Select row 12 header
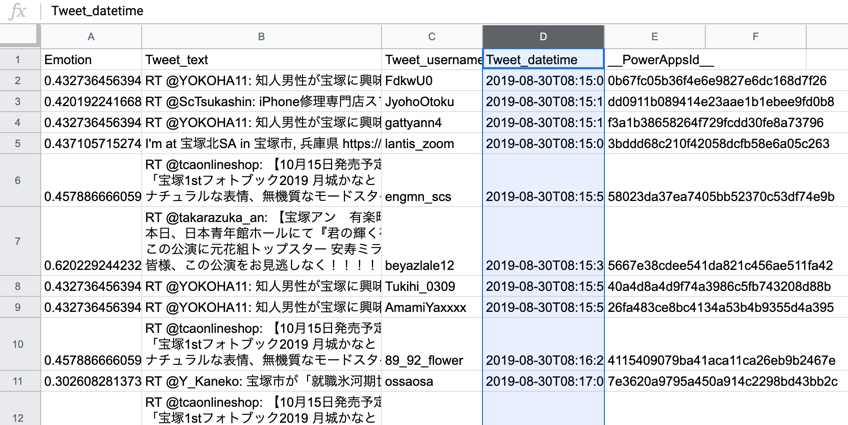The width and height of the screenshot is (848, 425). 19,409
